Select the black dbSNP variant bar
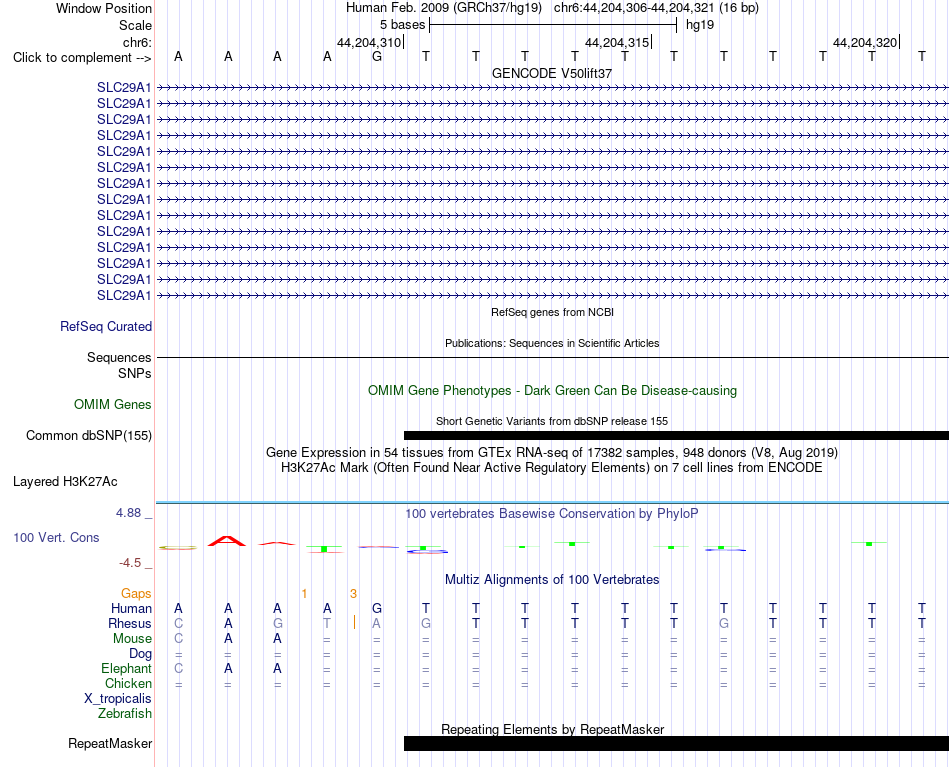Viewport: 950px width, 767px height. coord(676,436)
